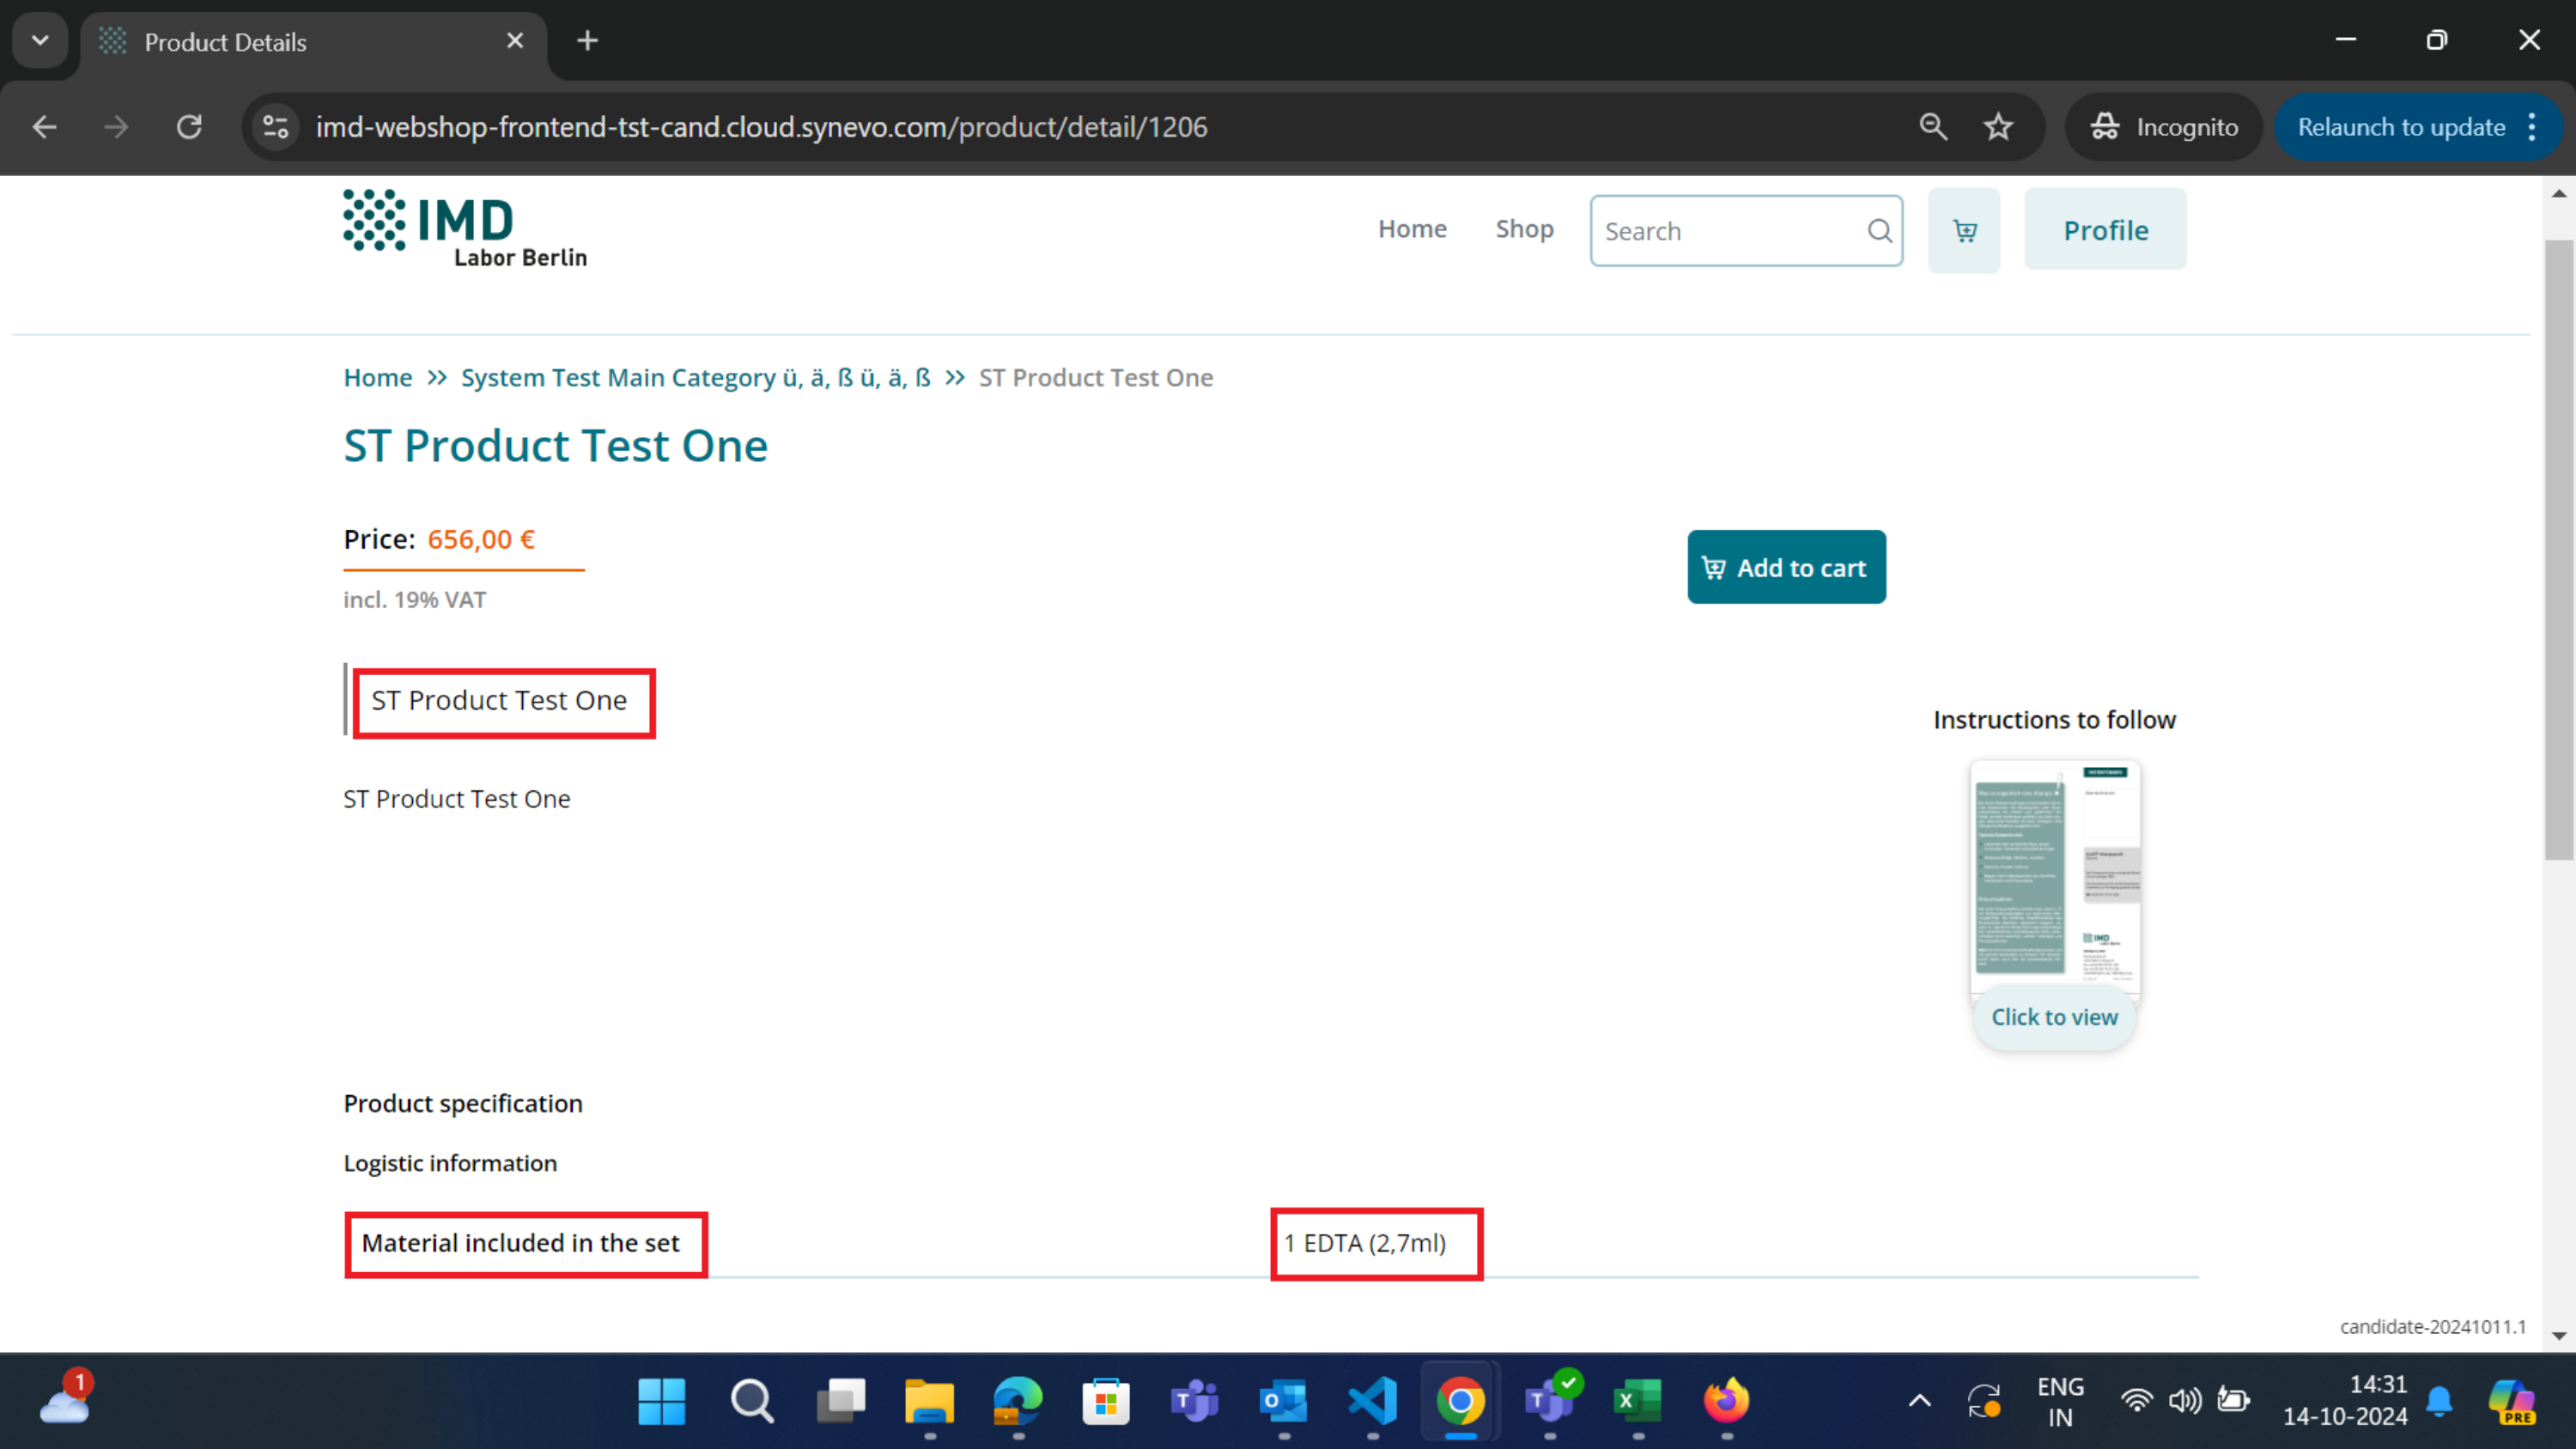Open site information icon in address bar

coord(275,127)
